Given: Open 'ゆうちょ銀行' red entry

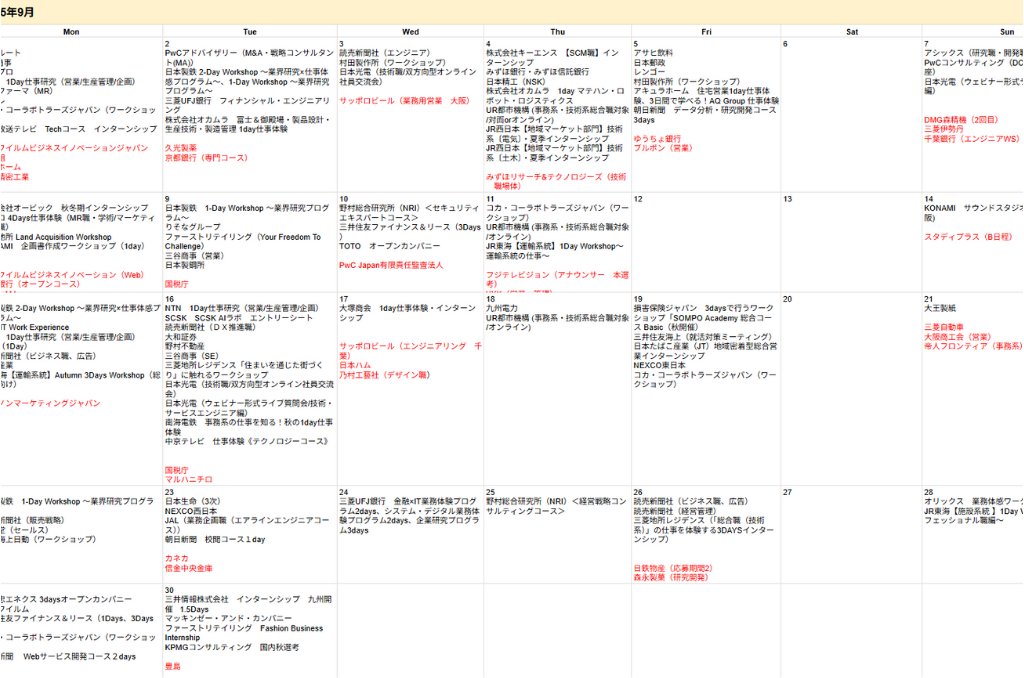Looking at the screenshot, I should pos(657,139).
